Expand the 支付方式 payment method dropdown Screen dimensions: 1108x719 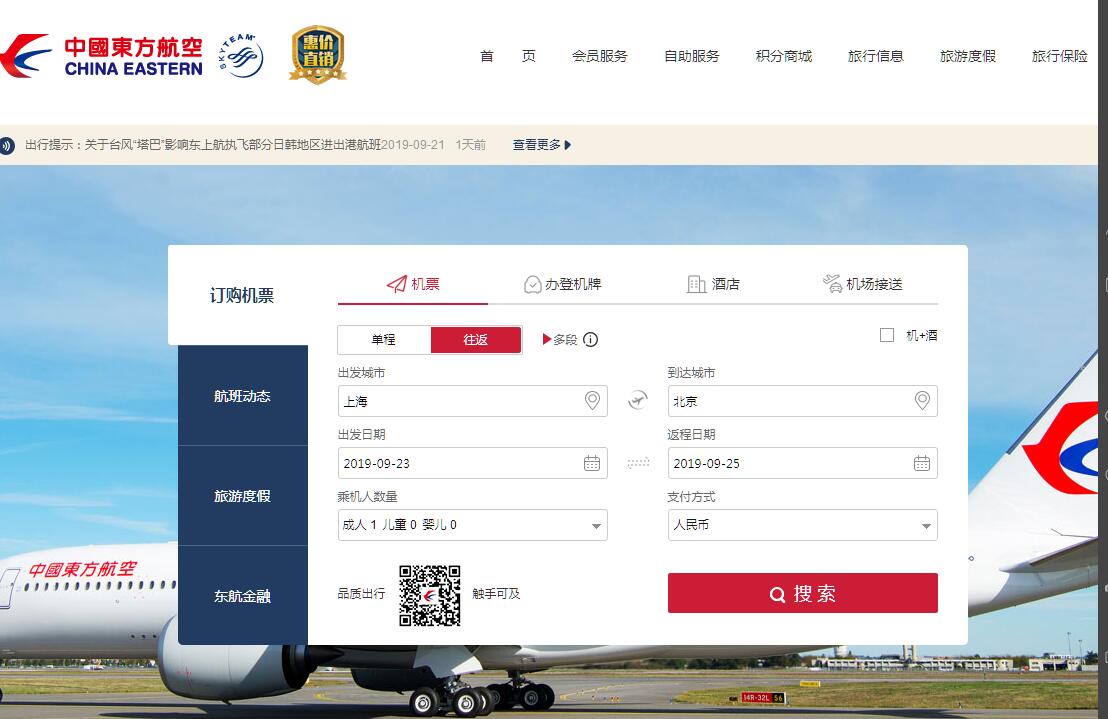tap(926, 526)
